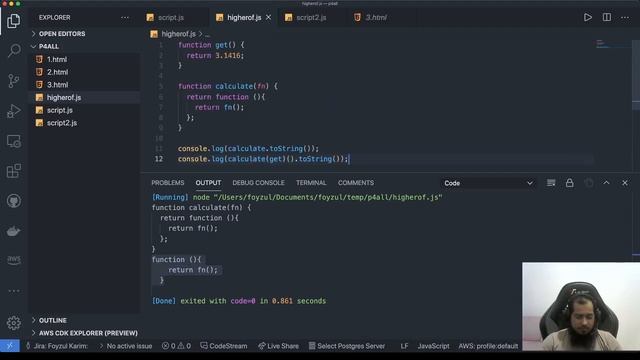Viewport: 640px width, 360px height.
Task: Switch to the 3.html editor tab
Action: (x=376, y=18)
